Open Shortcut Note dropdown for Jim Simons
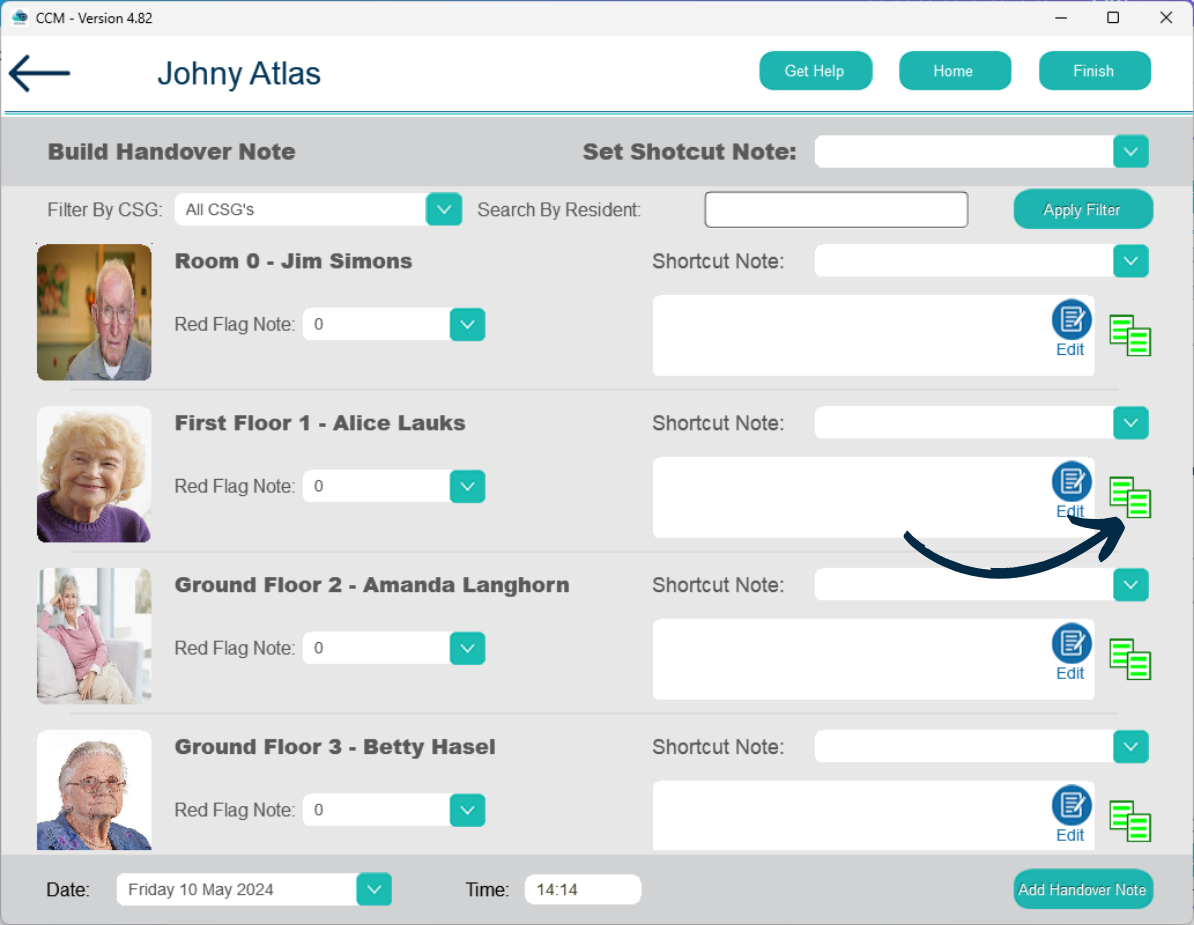This screenshot has width=1194, height=925. tap(1131, 261)
